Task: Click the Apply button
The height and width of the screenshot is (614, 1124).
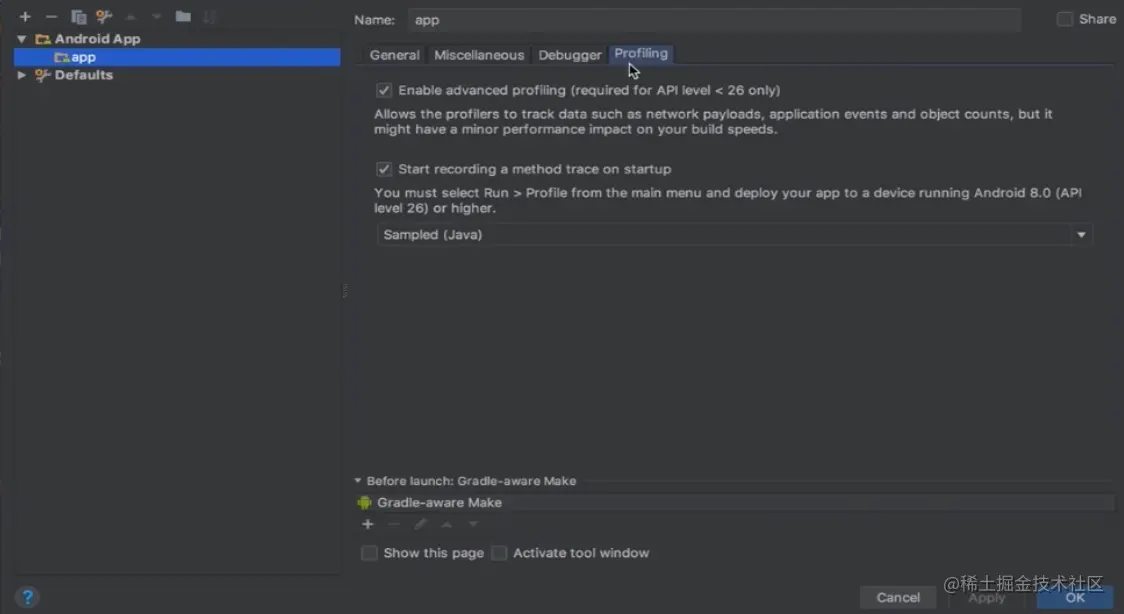Action: [986, 598]
